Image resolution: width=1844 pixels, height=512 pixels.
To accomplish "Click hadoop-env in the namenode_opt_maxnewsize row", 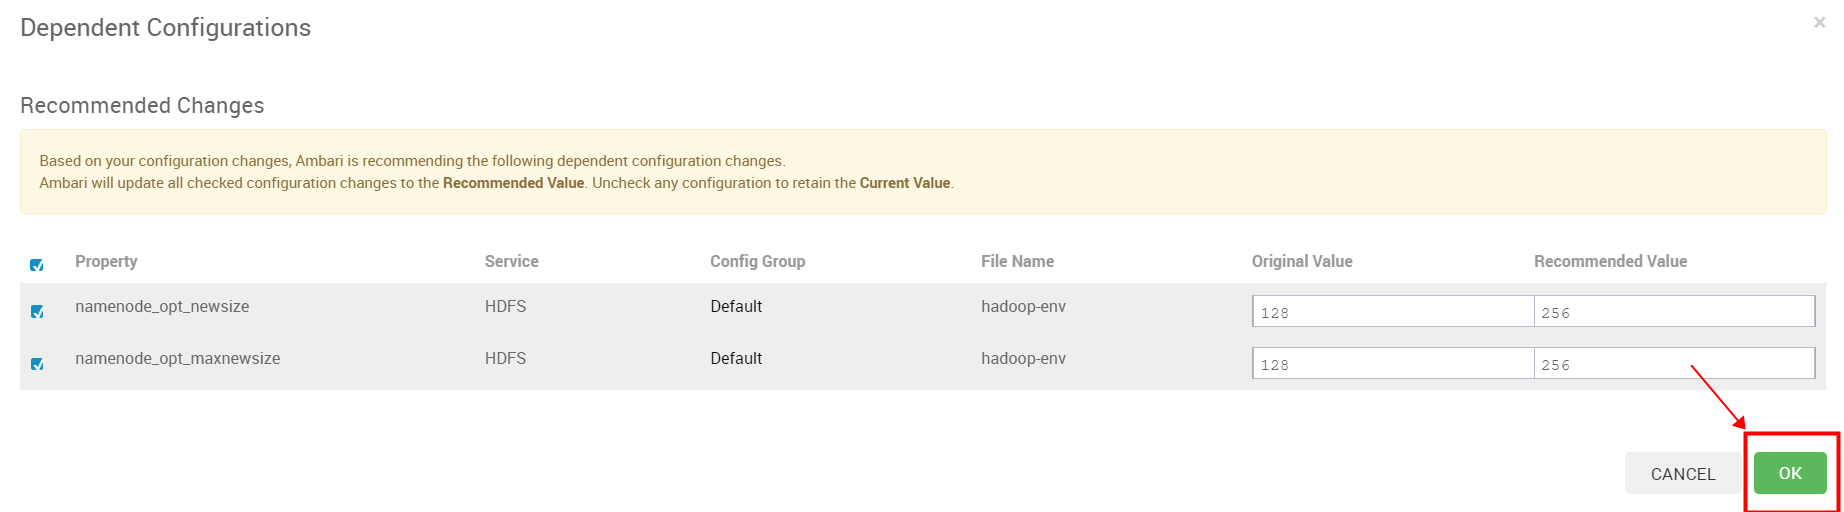I will tap(1024, 359).
